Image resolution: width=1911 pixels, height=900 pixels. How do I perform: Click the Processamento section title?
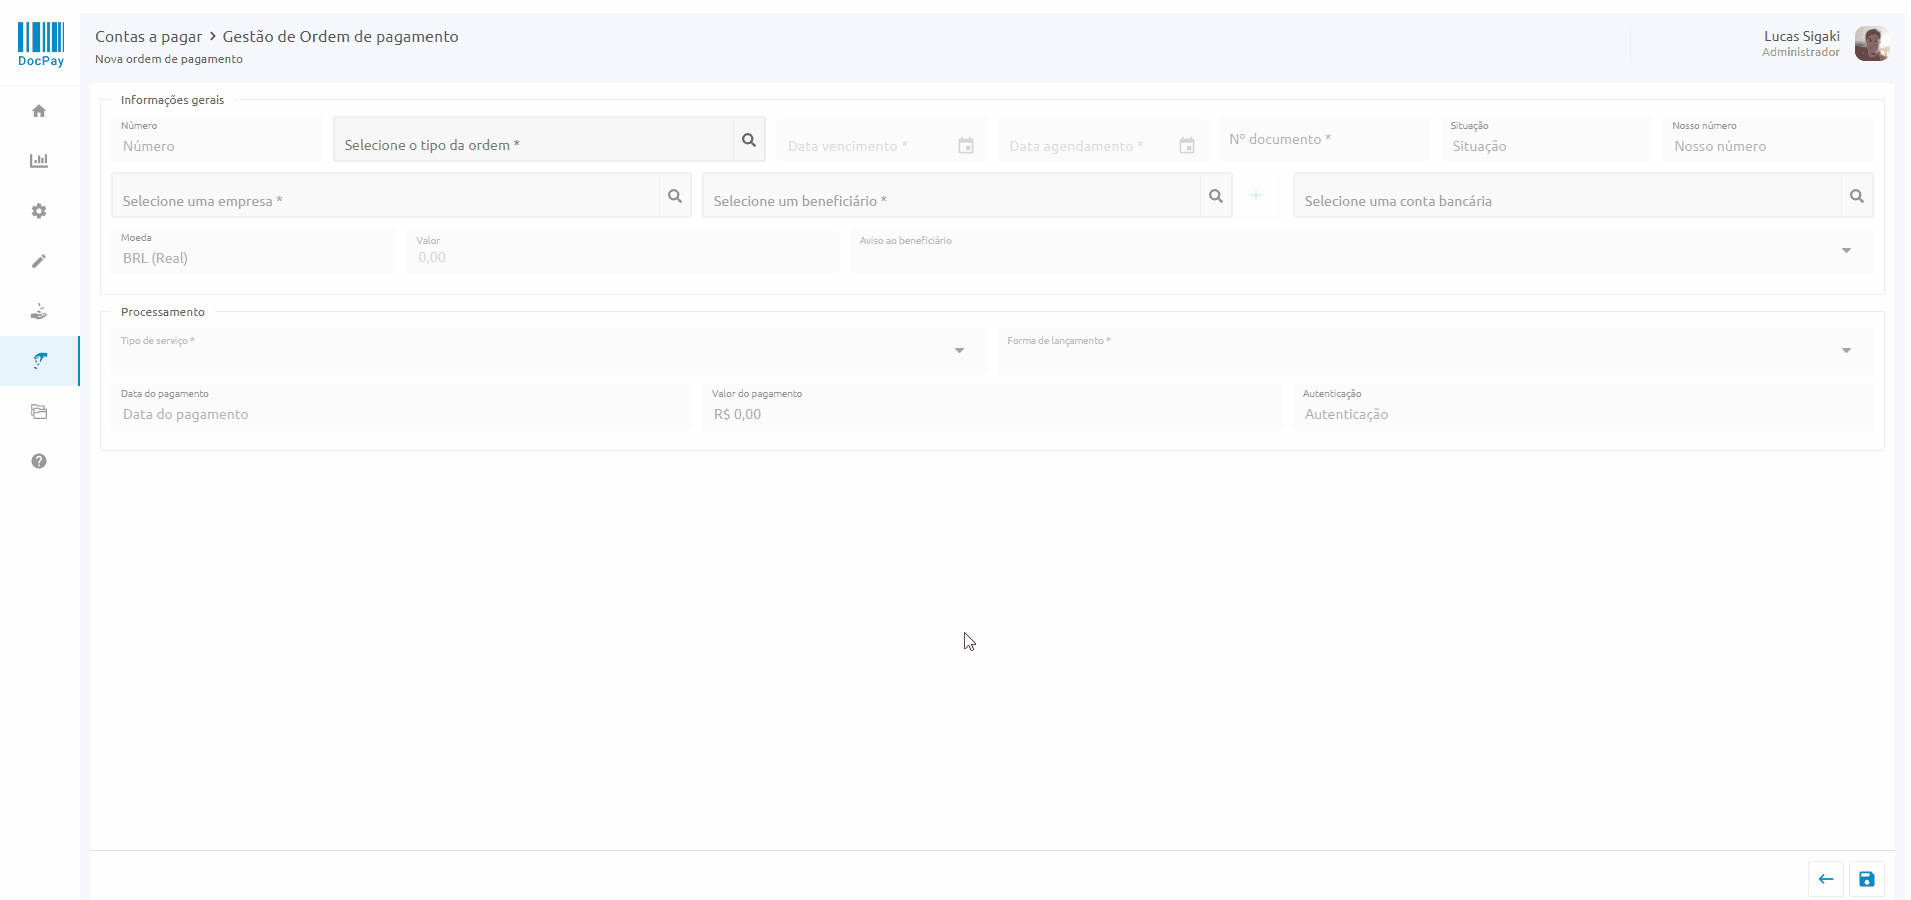tap(163, 312)
